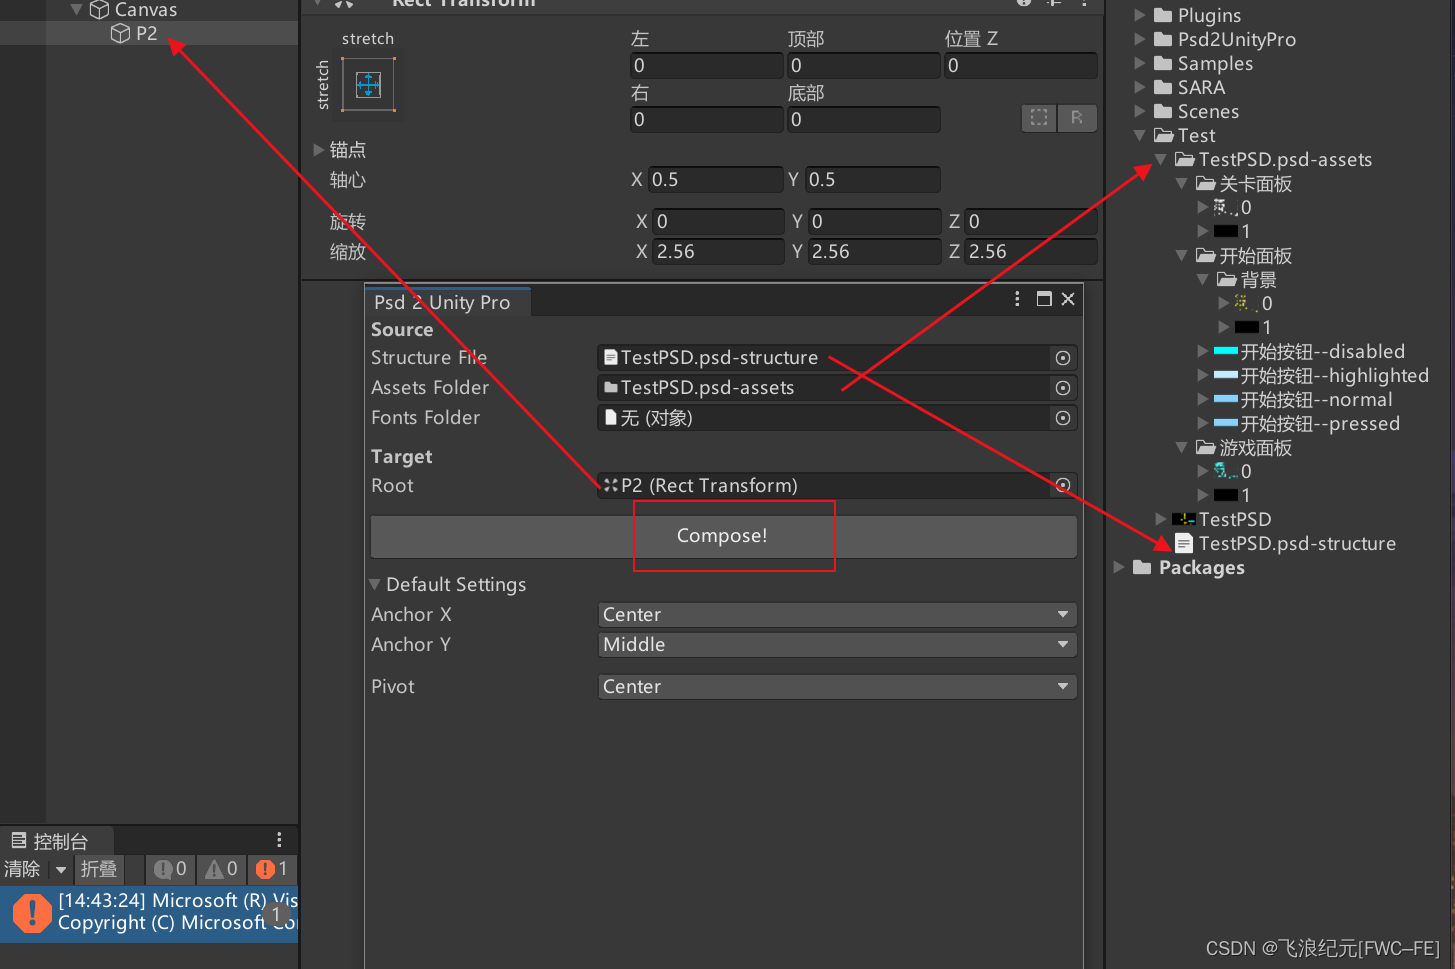Open the clear options dropdown arrow
This screenshot has width=1455, height=969.
click(x=61, y=870)
